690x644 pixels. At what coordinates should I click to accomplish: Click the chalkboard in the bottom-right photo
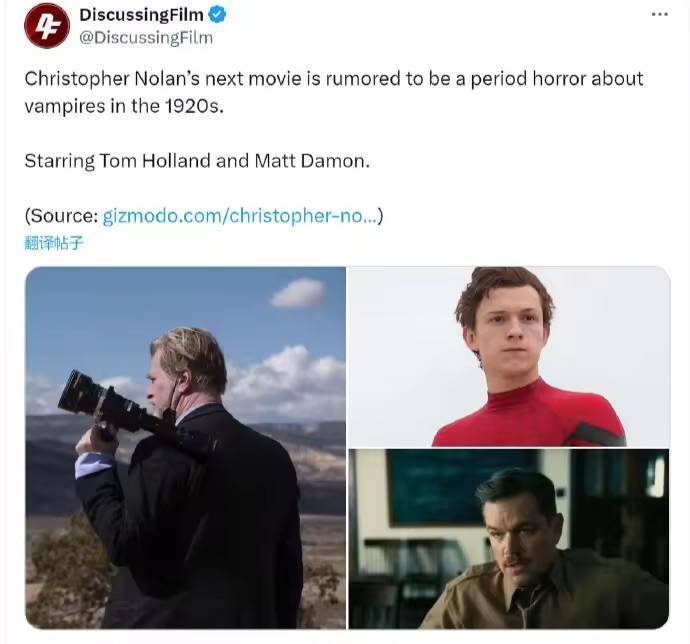(x=458, y=488)
